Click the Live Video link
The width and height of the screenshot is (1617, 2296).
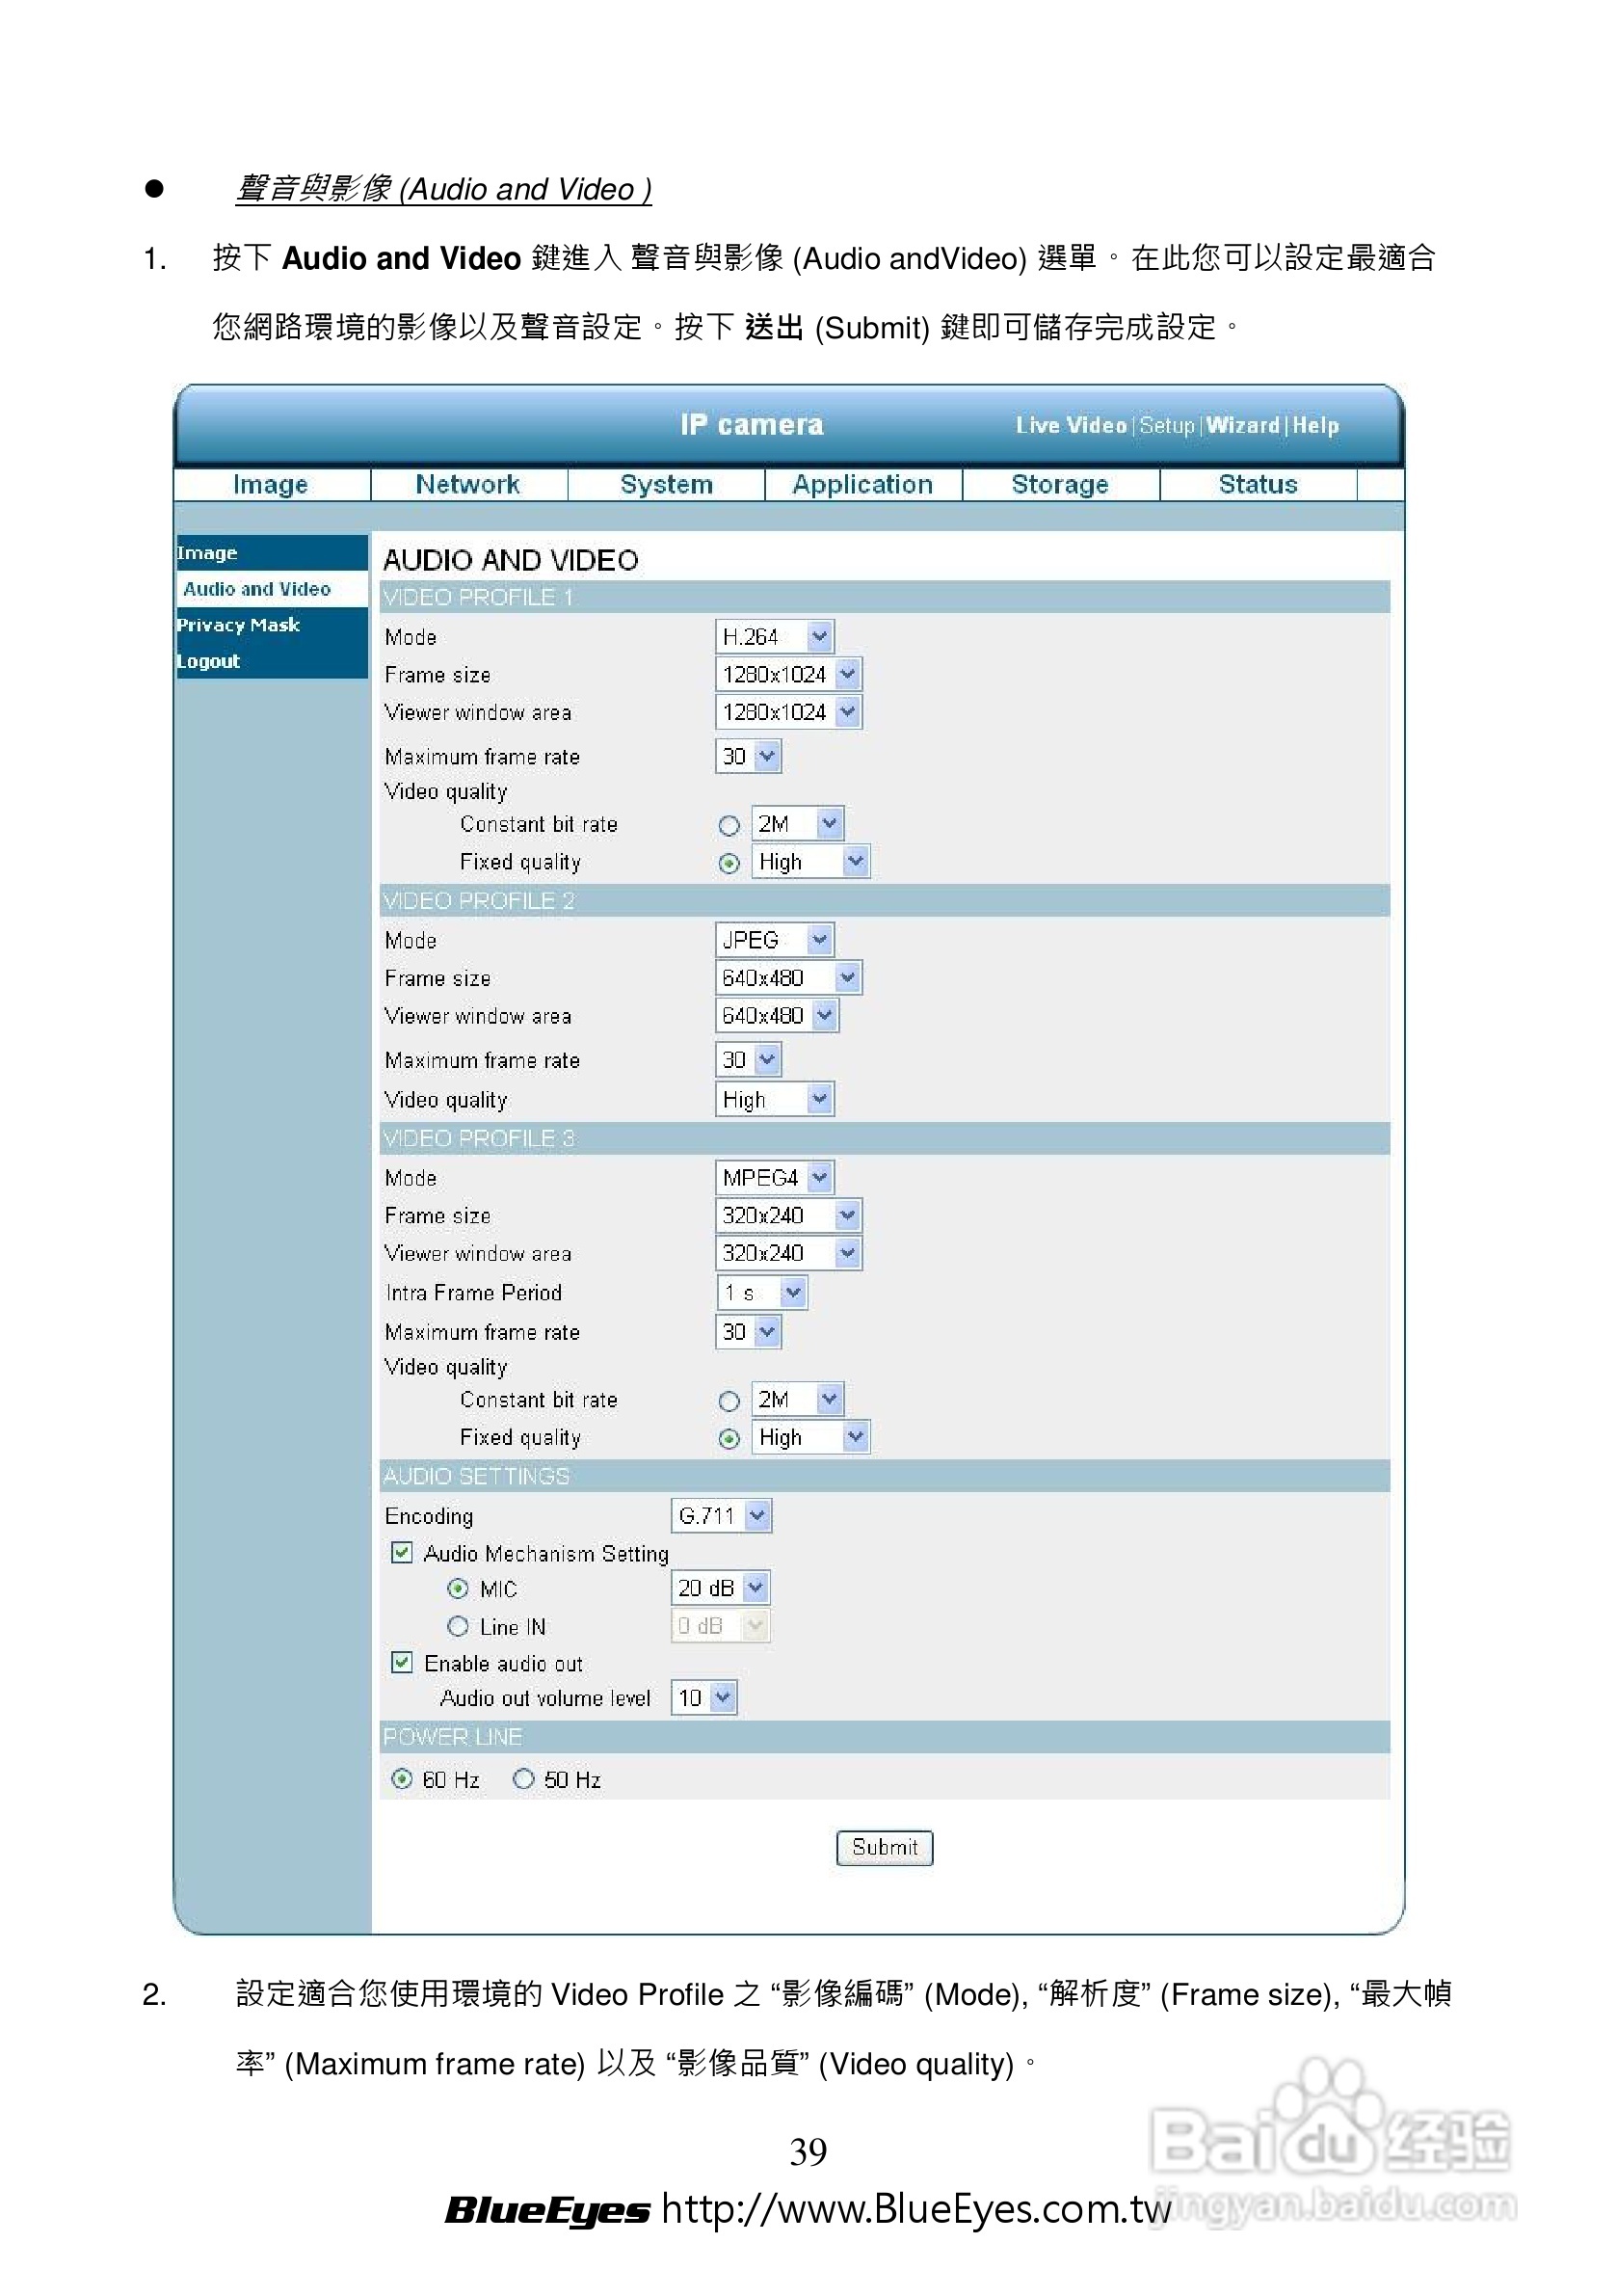(1071, 425)
